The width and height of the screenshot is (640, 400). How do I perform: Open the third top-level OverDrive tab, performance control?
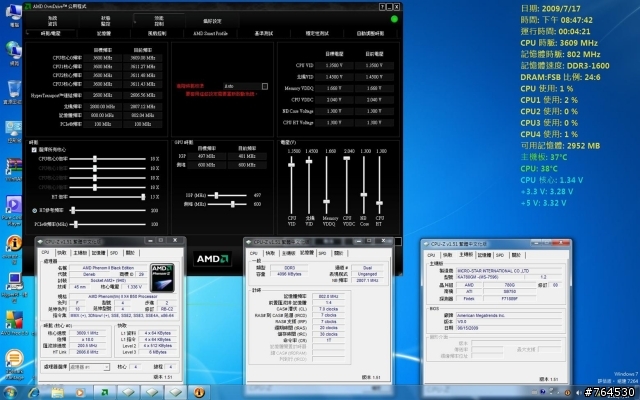pos(159,20)
